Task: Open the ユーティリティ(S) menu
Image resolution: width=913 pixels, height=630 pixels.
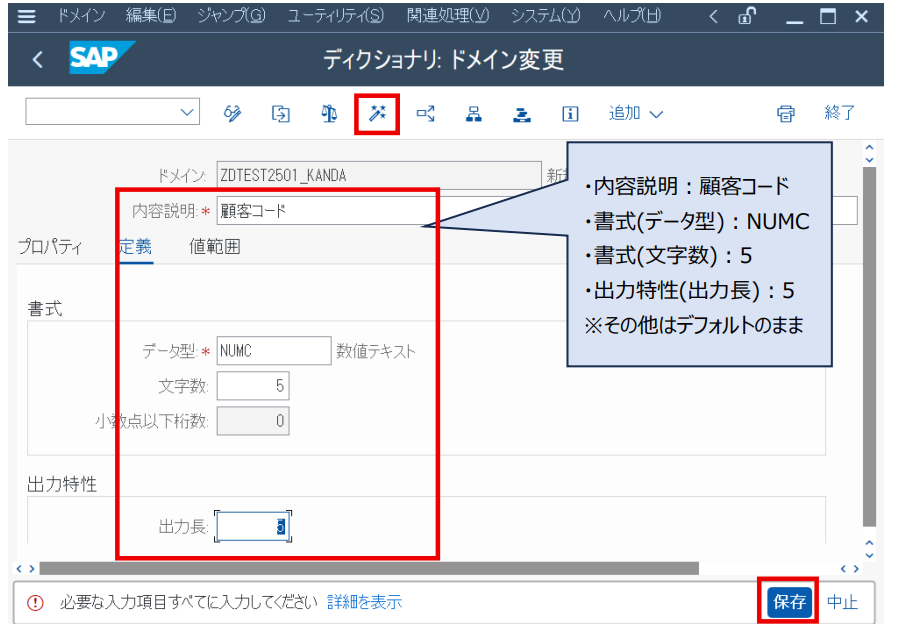Action: (x=336, y=16)
